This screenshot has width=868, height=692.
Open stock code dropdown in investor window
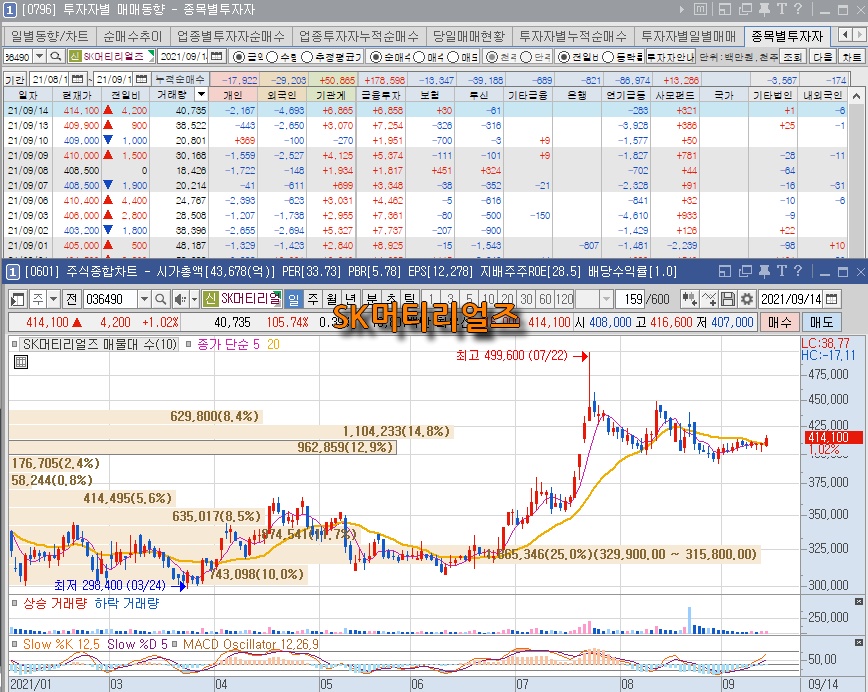[x=39, y=56]
